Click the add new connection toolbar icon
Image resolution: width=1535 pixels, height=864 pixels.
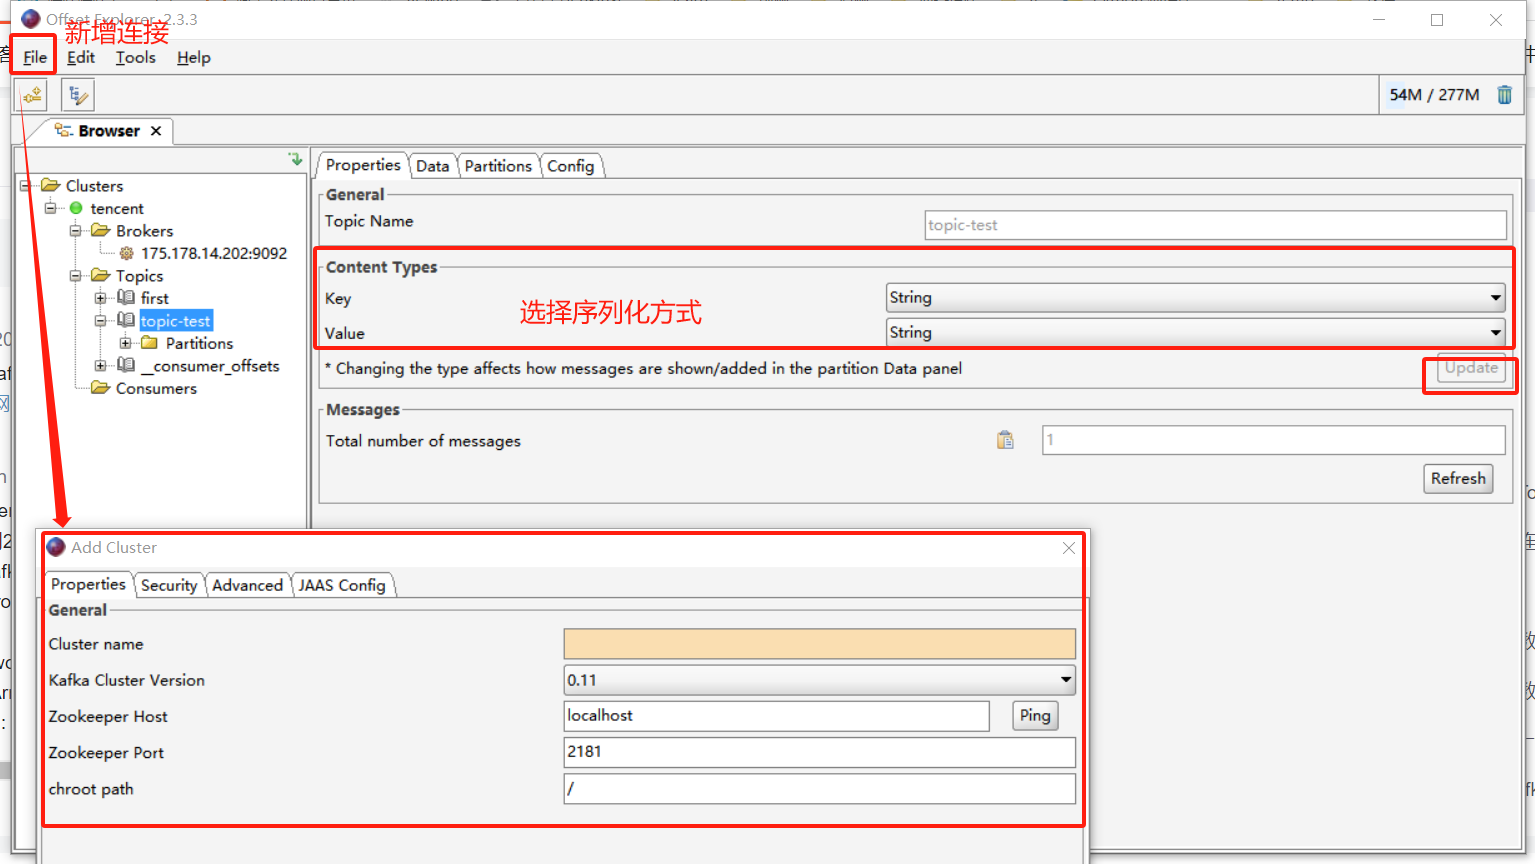click(x=33, y=95)
